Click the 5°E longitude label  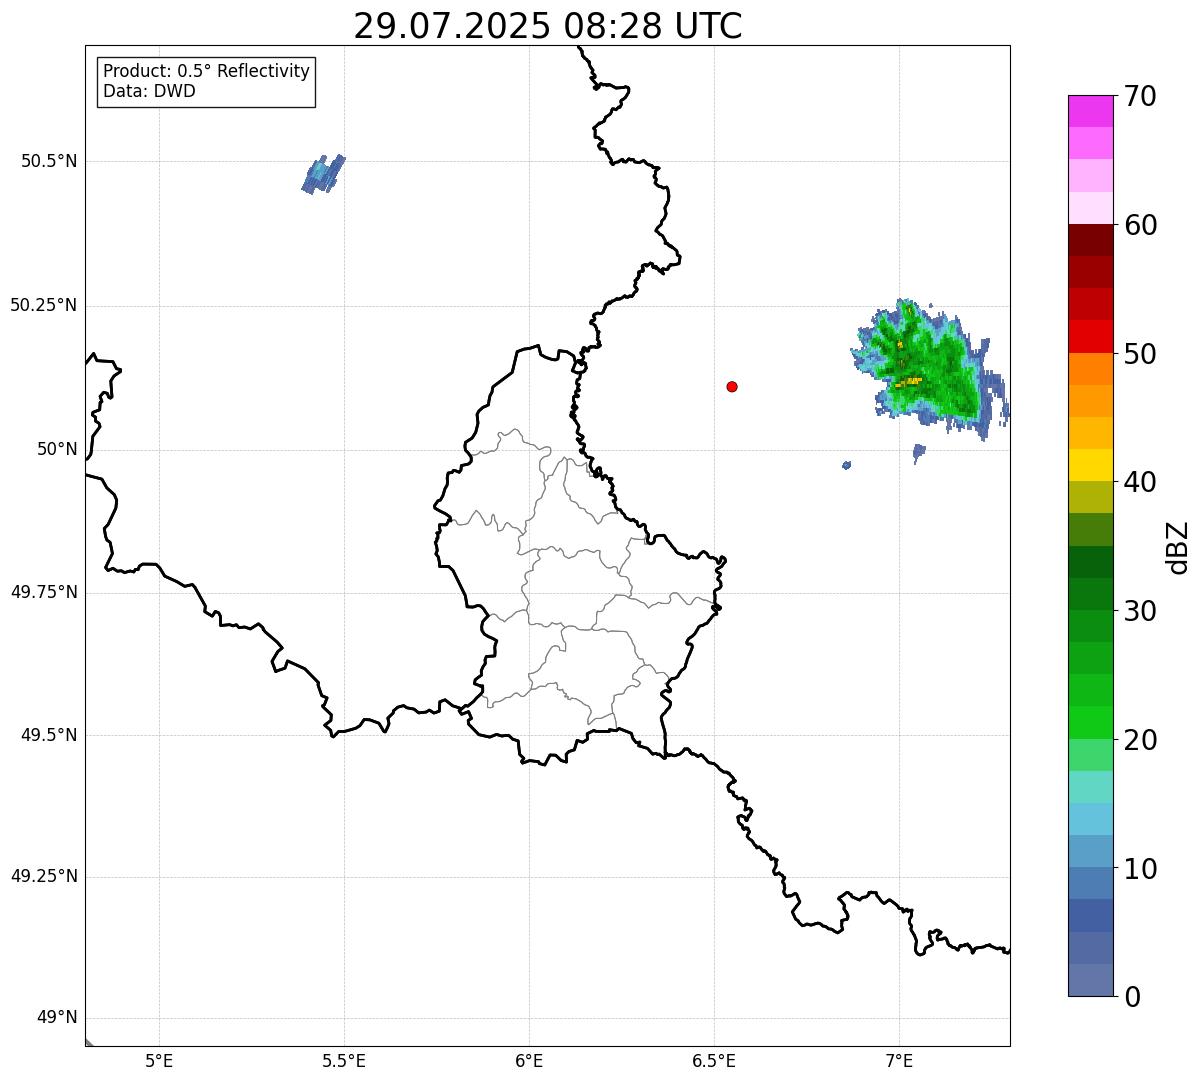point(159,1061)
